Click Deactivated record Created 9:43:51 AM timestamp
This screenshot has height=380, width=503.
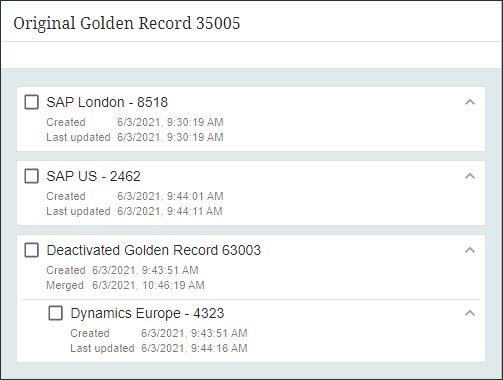click(x=145, y=270)
